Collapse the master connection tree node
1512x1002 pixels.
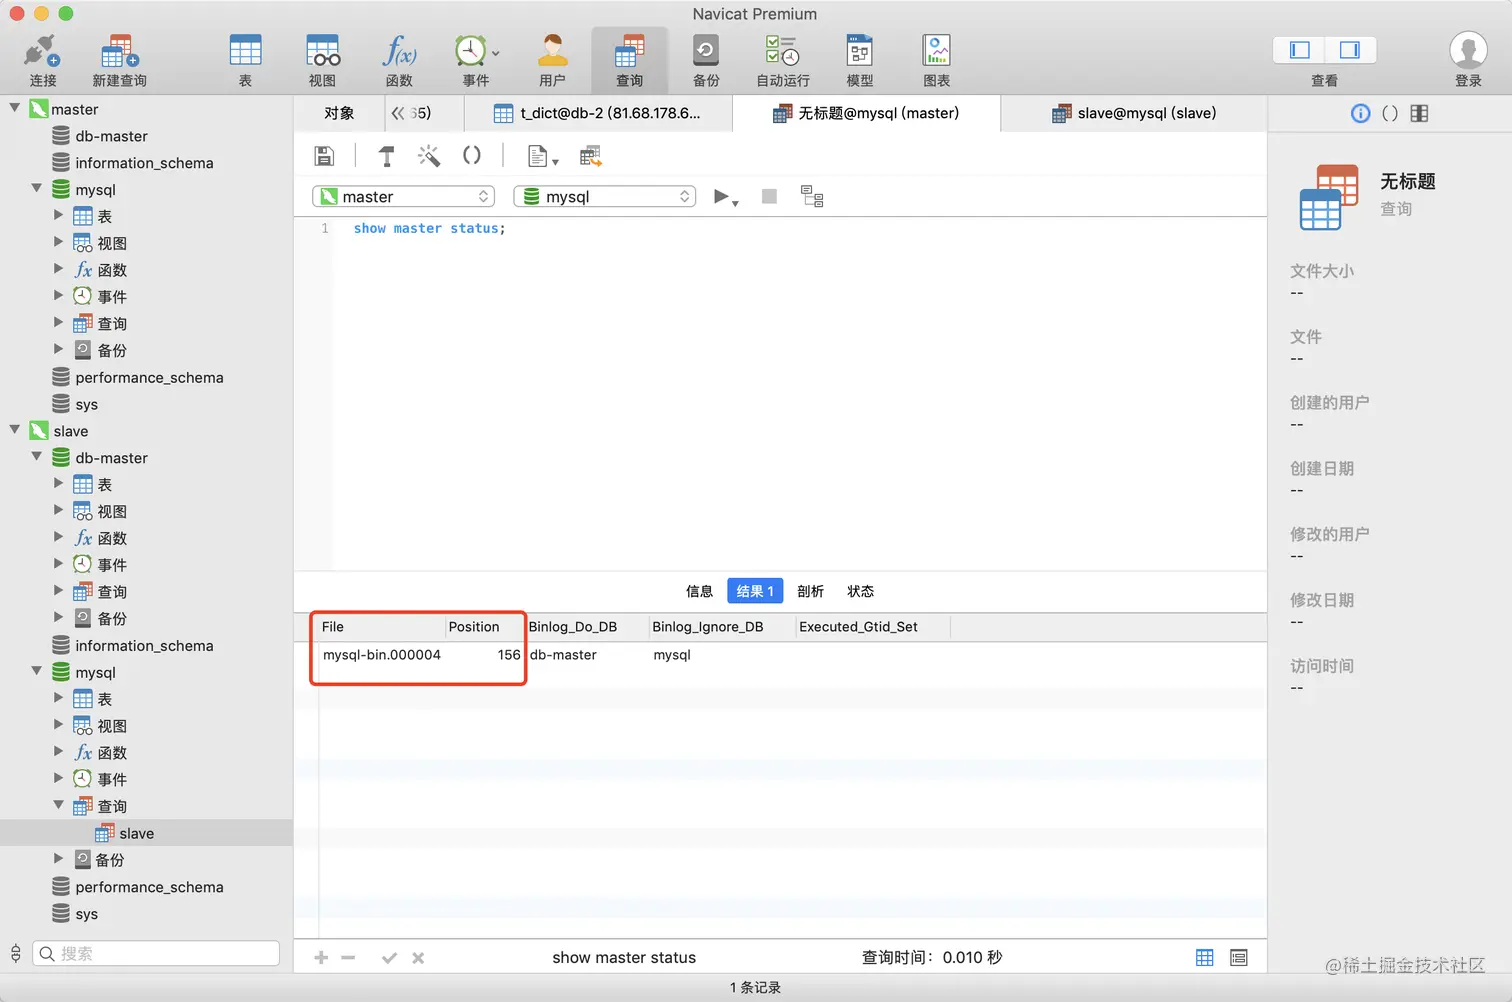point(15,108)
